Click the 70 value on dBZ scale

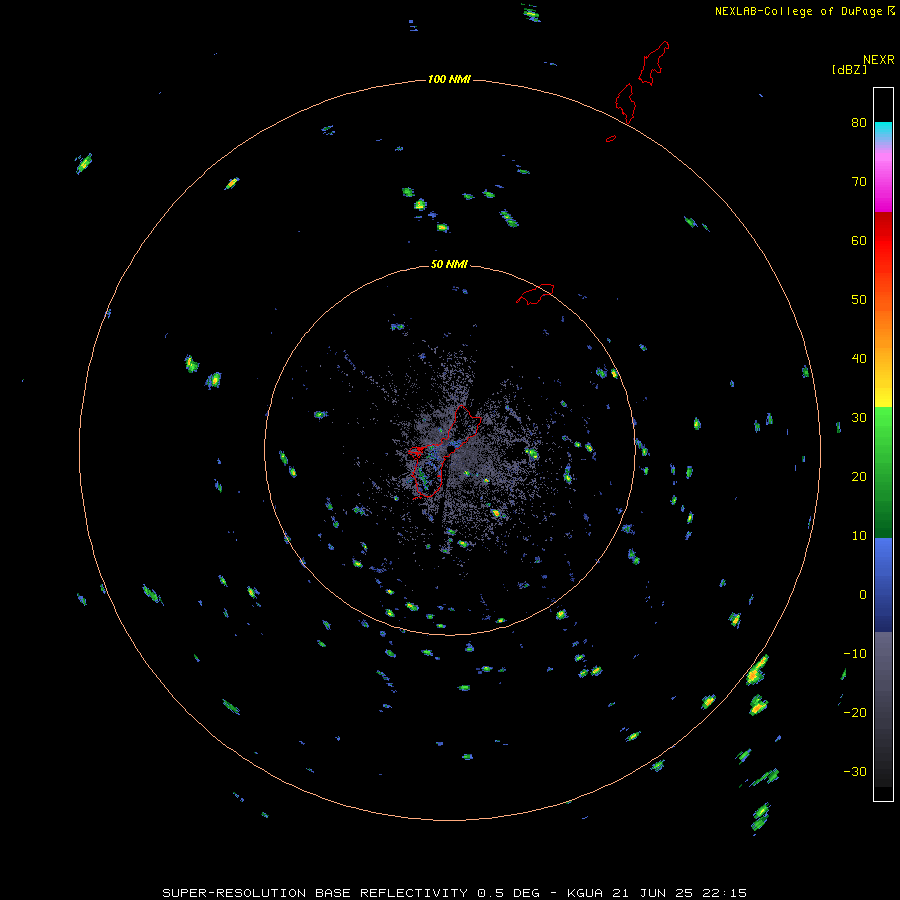click(859, 181)
